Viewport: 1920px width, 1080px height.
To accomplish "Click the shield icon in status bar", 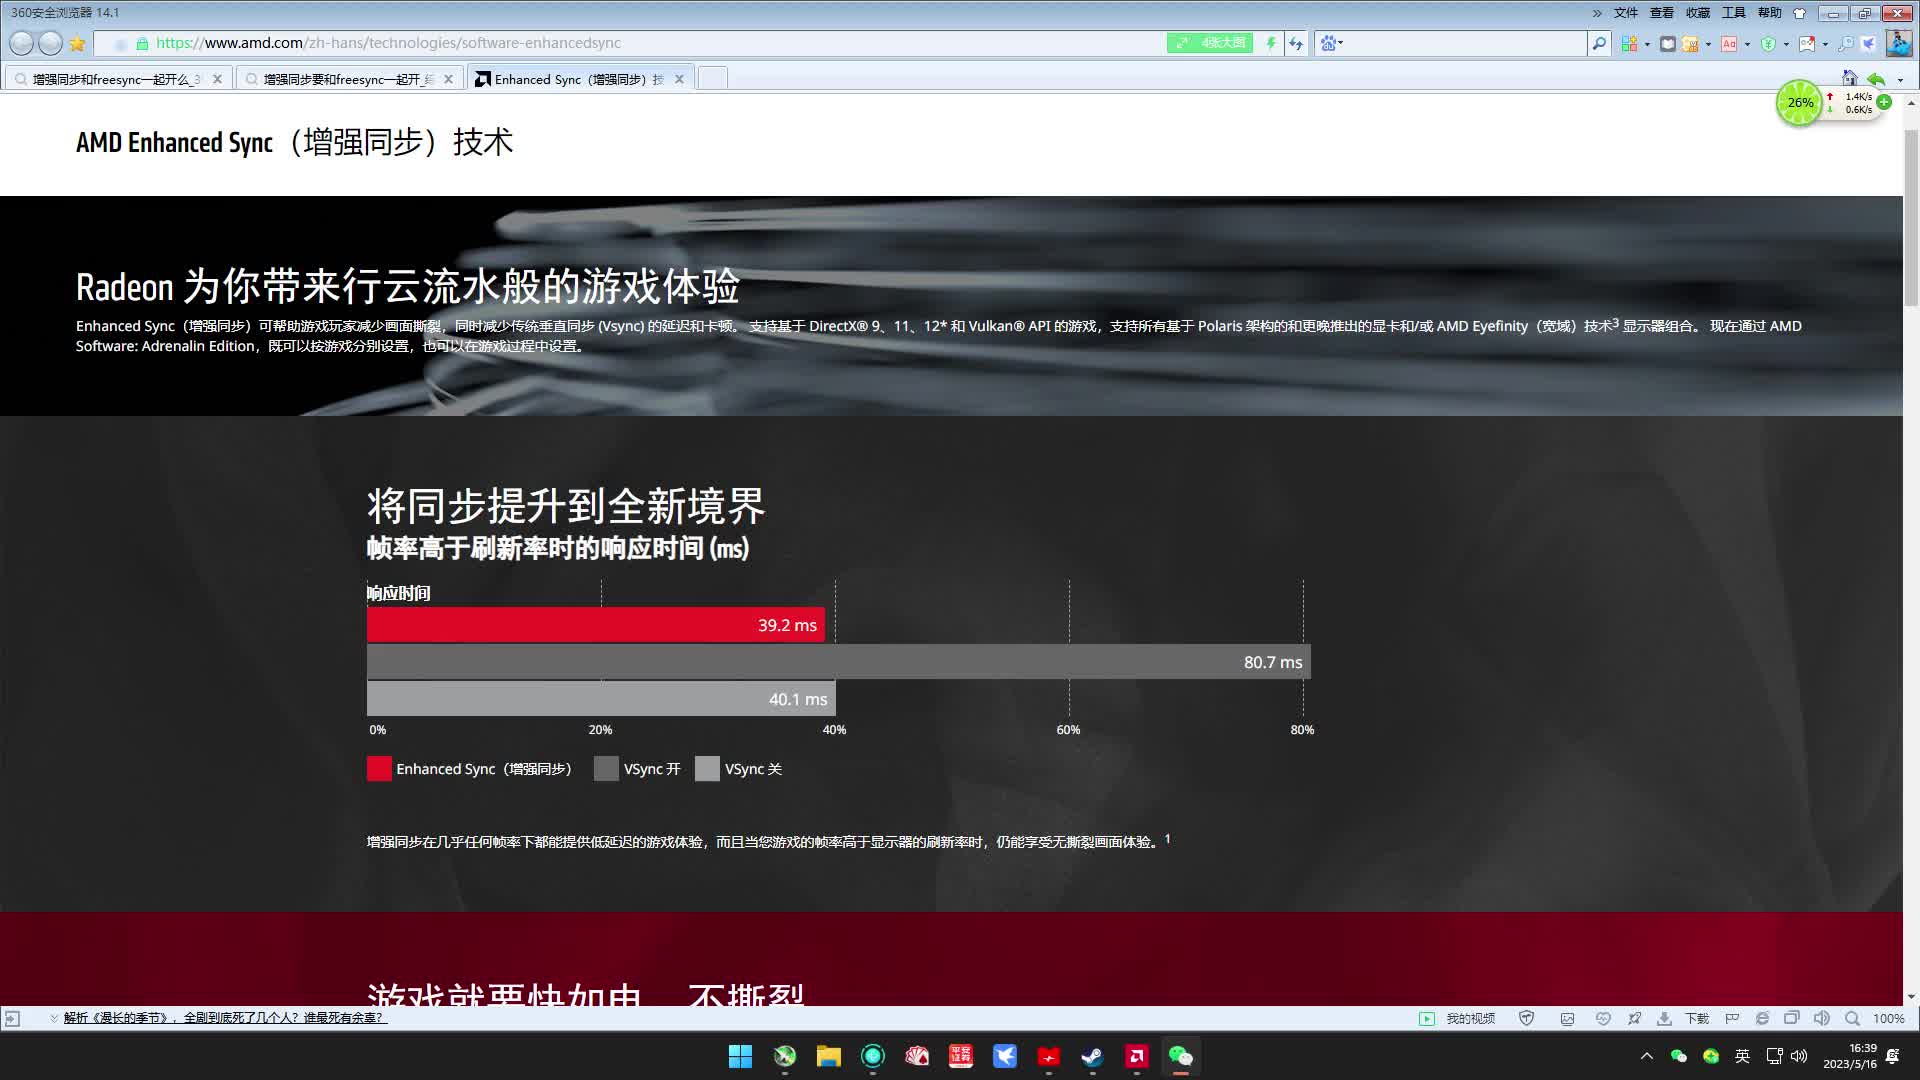I will (1526, 1018).
